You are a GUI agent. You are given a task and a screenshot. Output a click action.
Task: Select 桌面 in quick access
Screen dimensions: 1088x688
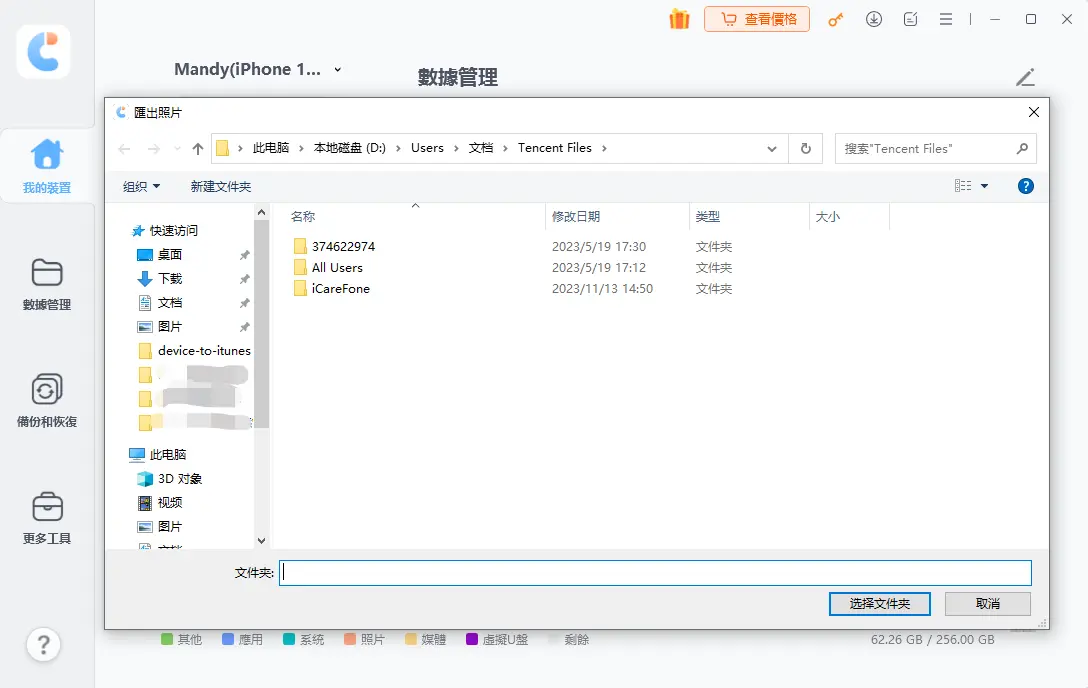[x=169, y=255]
